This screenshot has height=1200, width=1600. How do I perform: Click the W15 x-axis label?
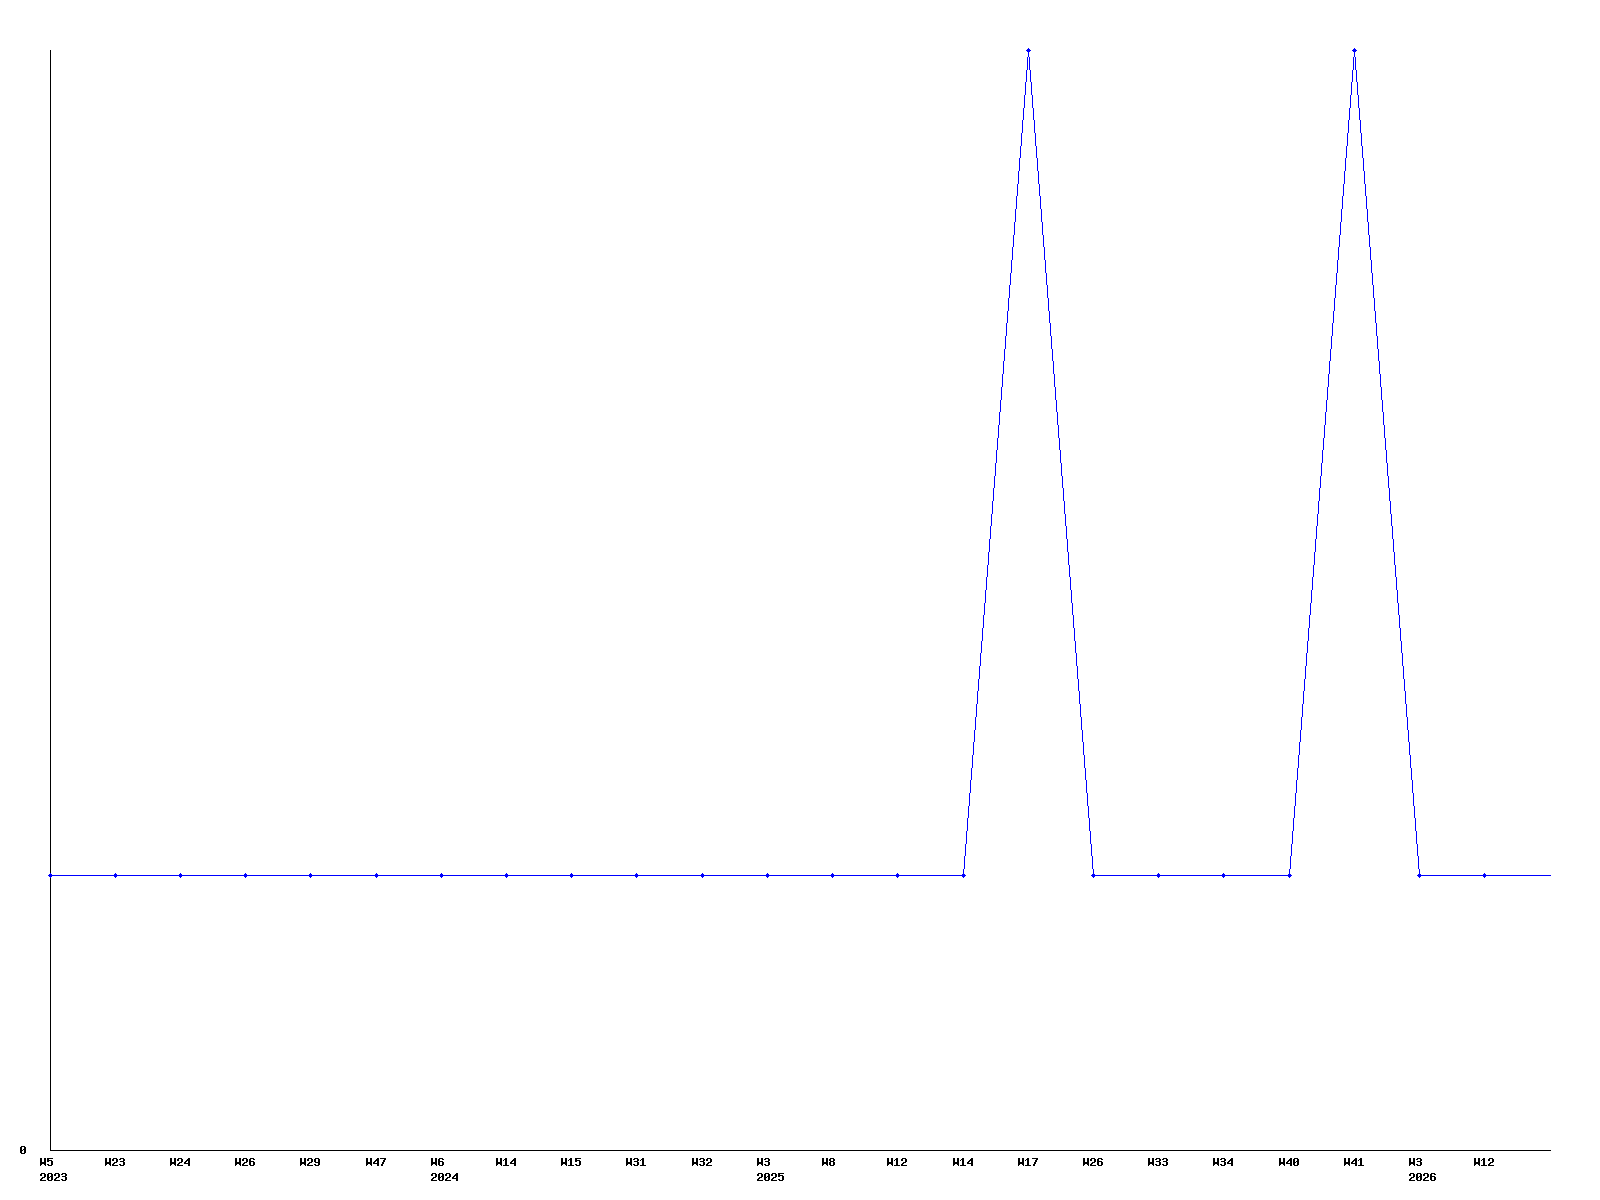pos(571,1162)
